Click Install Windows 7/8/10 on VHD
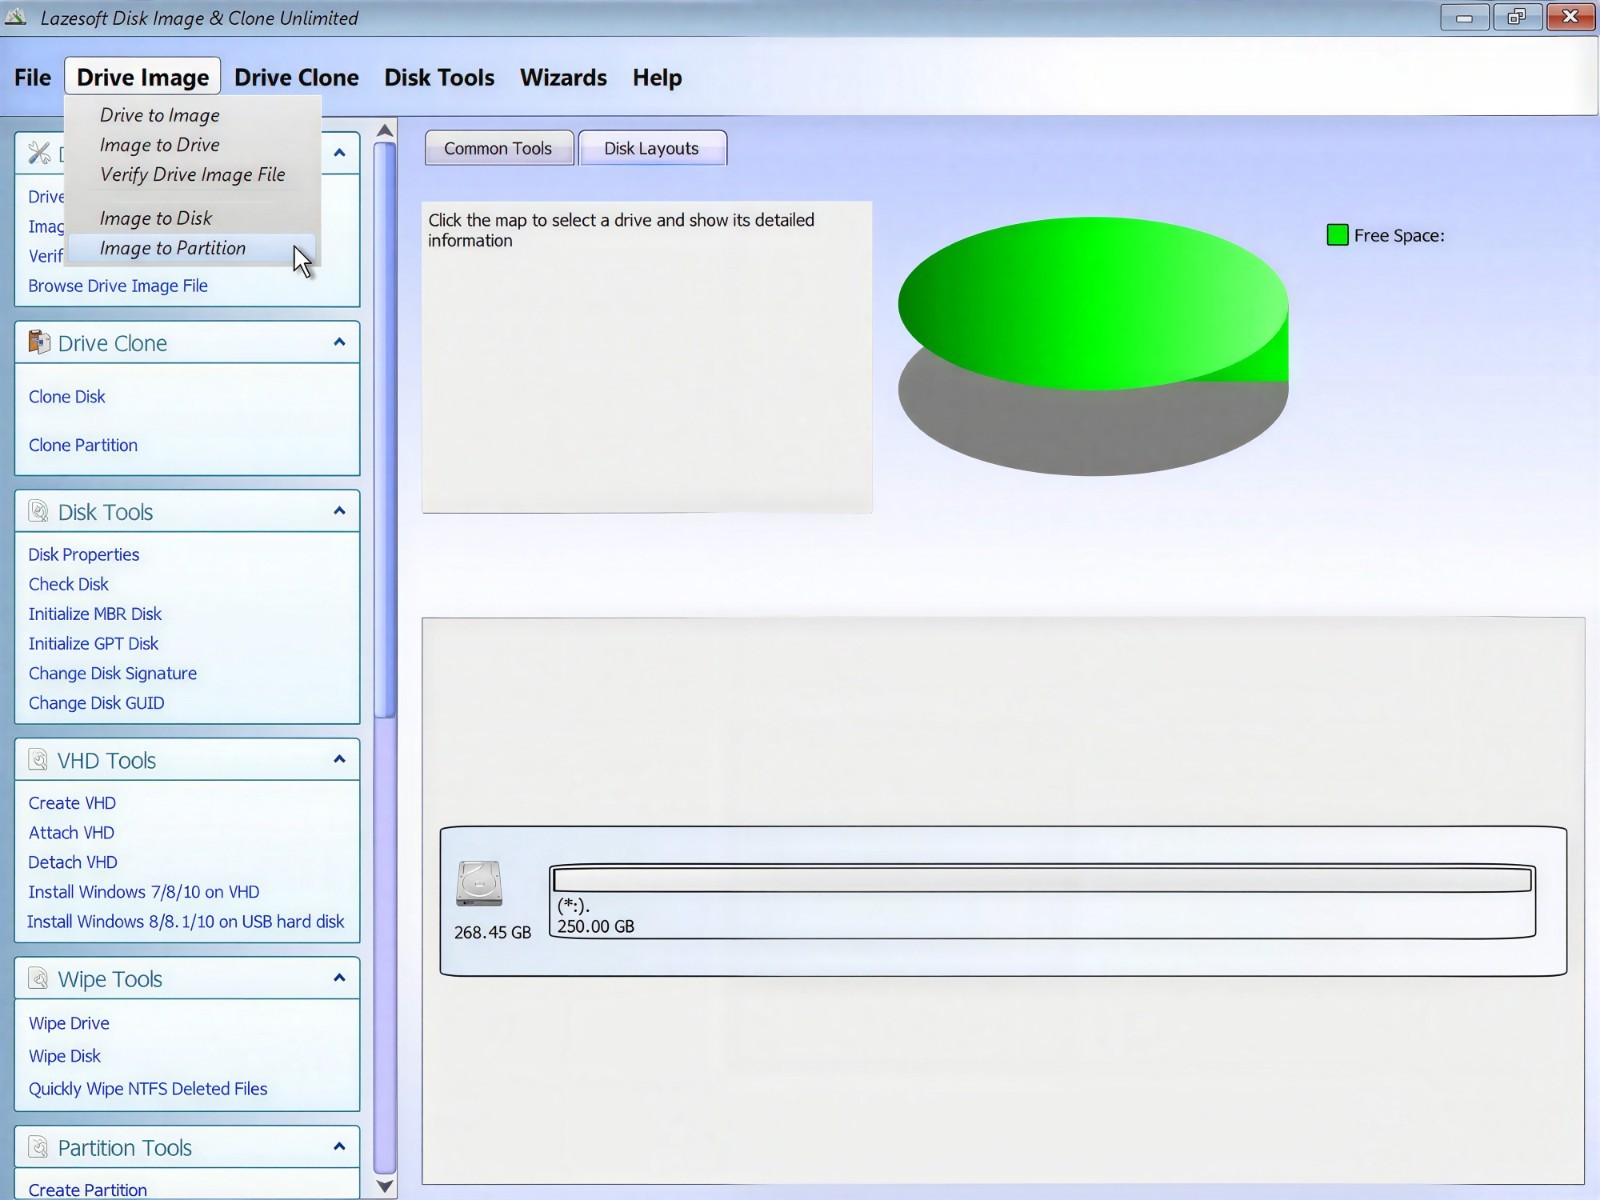 pyautogui.click(x=144, y=892)
